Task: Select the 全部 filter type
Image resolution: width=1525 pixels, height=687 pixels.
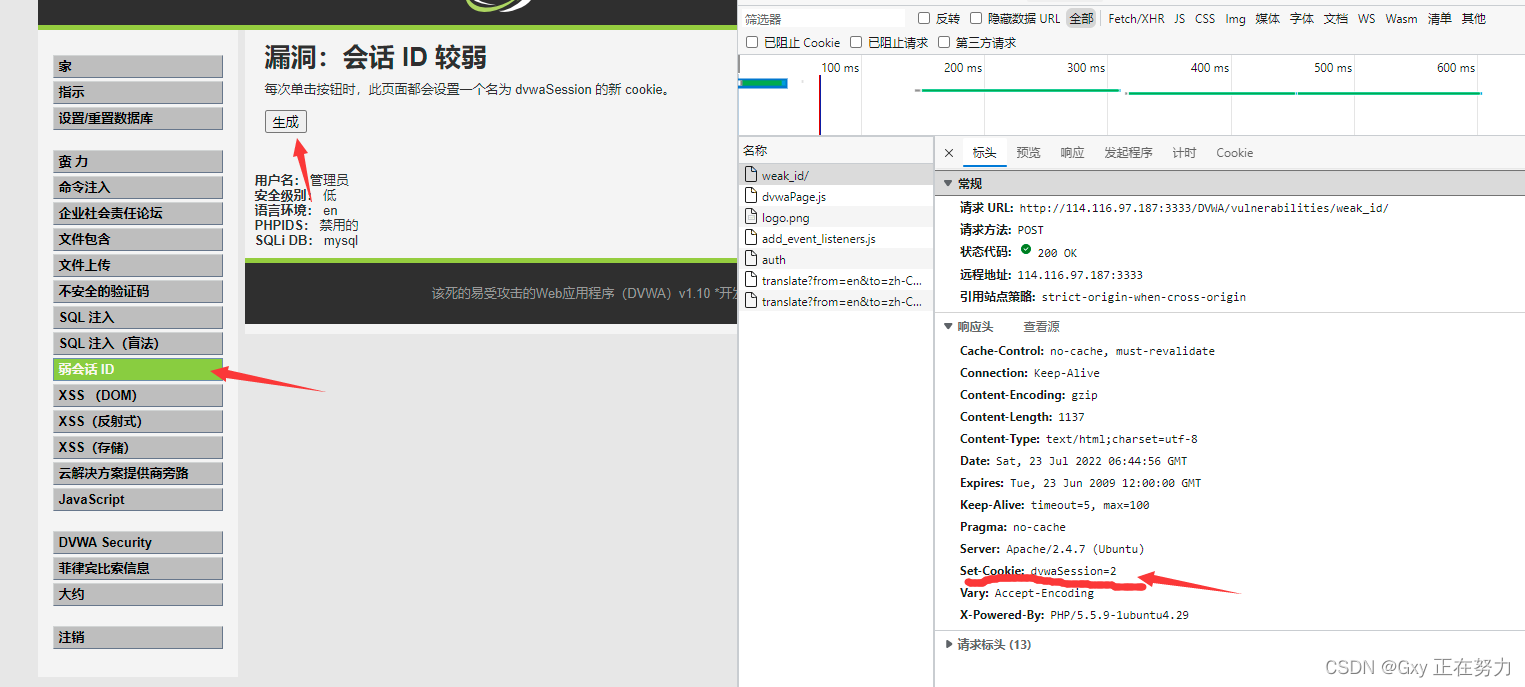Action: pos(1081,18)
